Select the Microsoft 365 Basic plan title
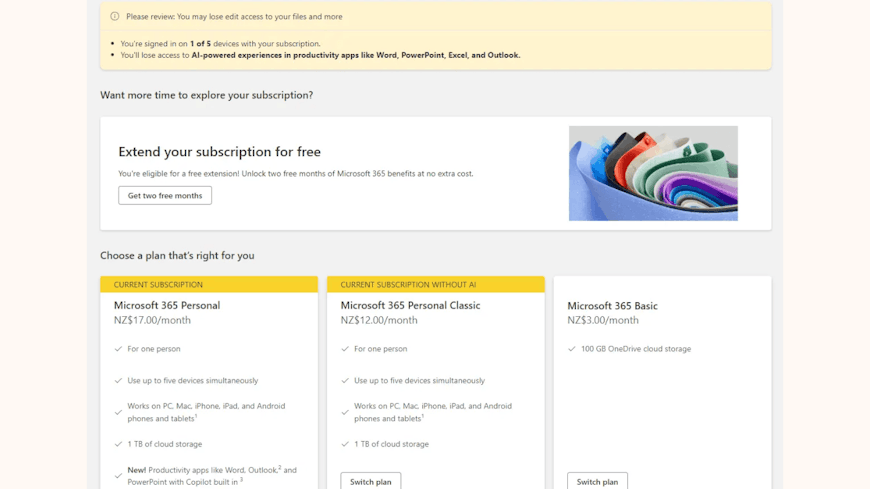 pos(613,306)
